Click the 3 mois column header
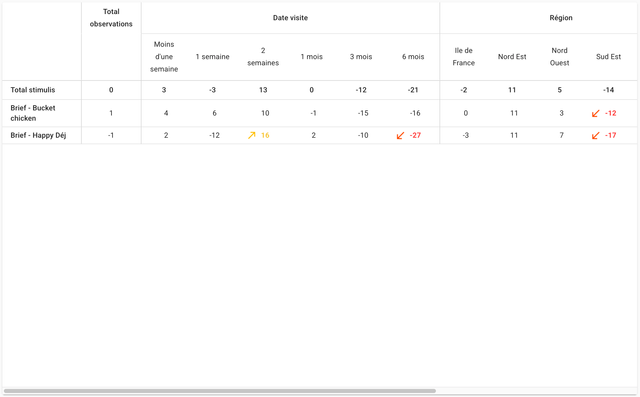Screen dimensions: 640x397 [x=361, y=57]
